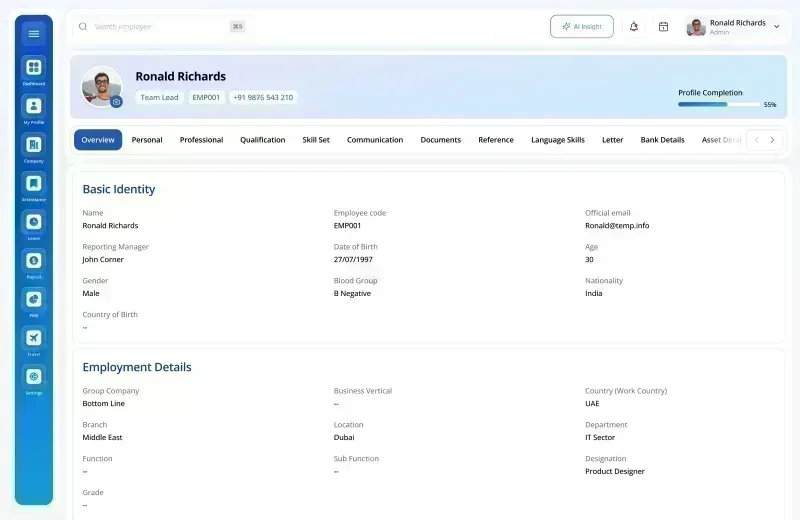Open the Language Skills tab

click(558, 140)
